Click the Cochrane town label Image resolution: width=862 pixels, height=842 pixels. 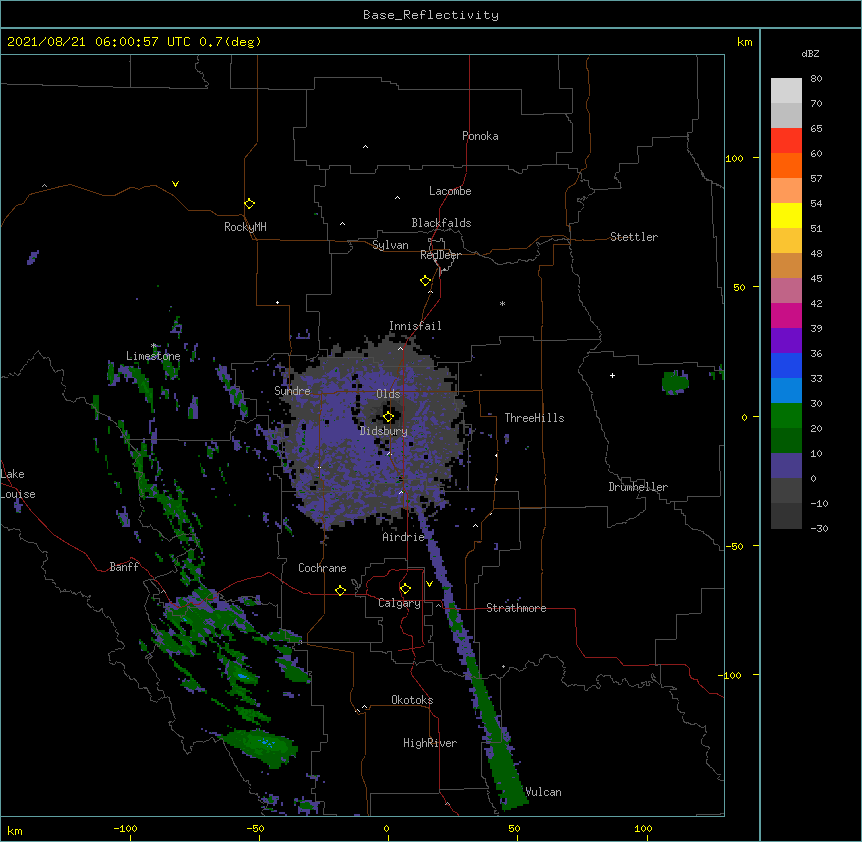(x=322, y=568)
